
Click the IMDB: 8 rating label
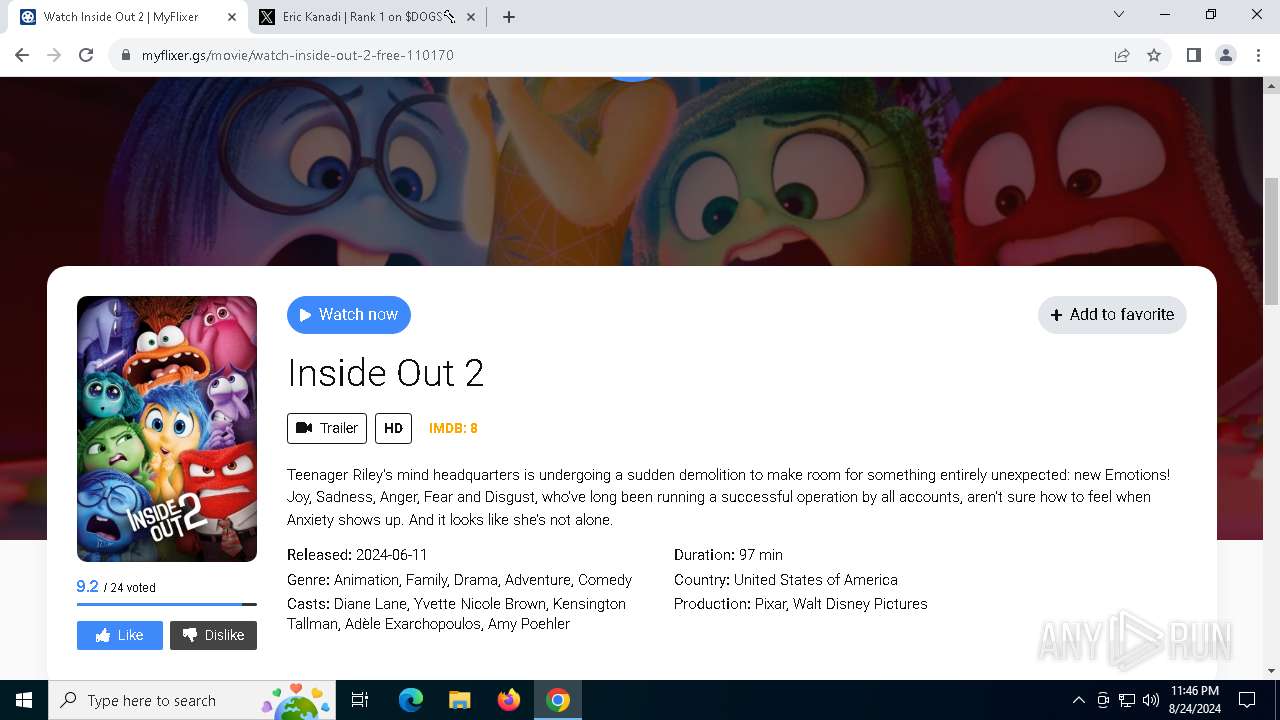(453, 428)
